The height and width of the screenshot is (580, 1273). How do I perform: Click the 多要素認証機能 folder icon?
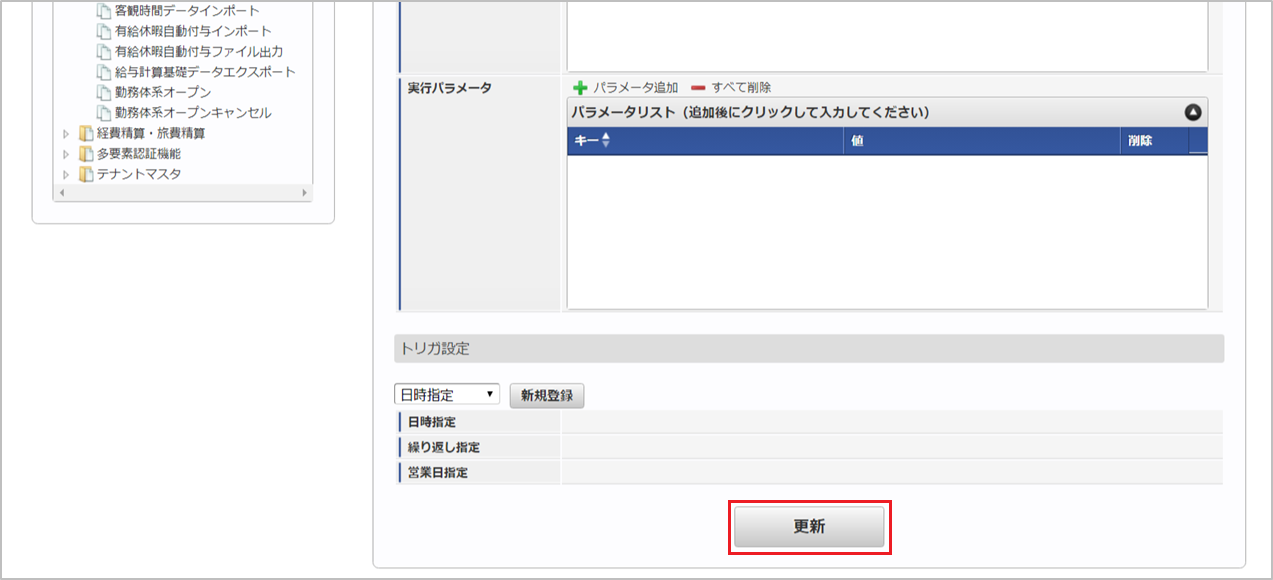click(86, 154)
